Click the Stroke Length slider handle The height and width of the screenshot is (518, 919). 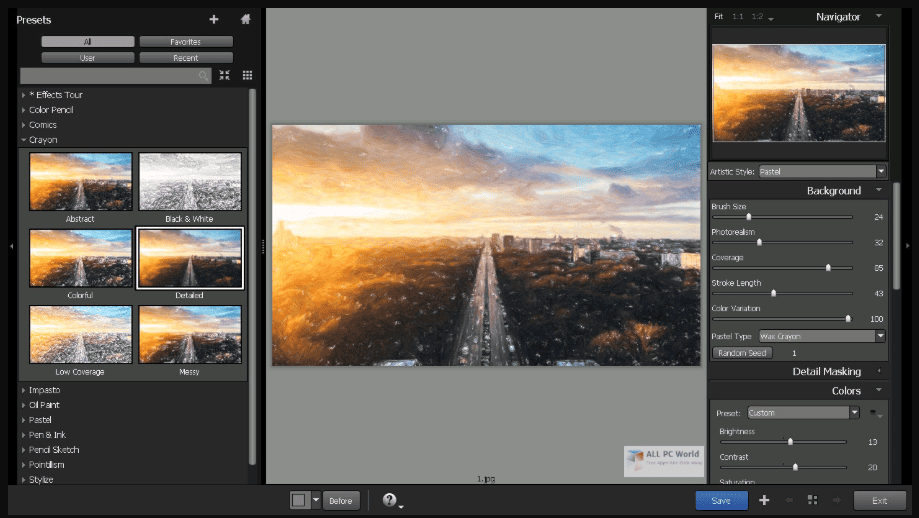pyautogui.click(x=774, y=293)
